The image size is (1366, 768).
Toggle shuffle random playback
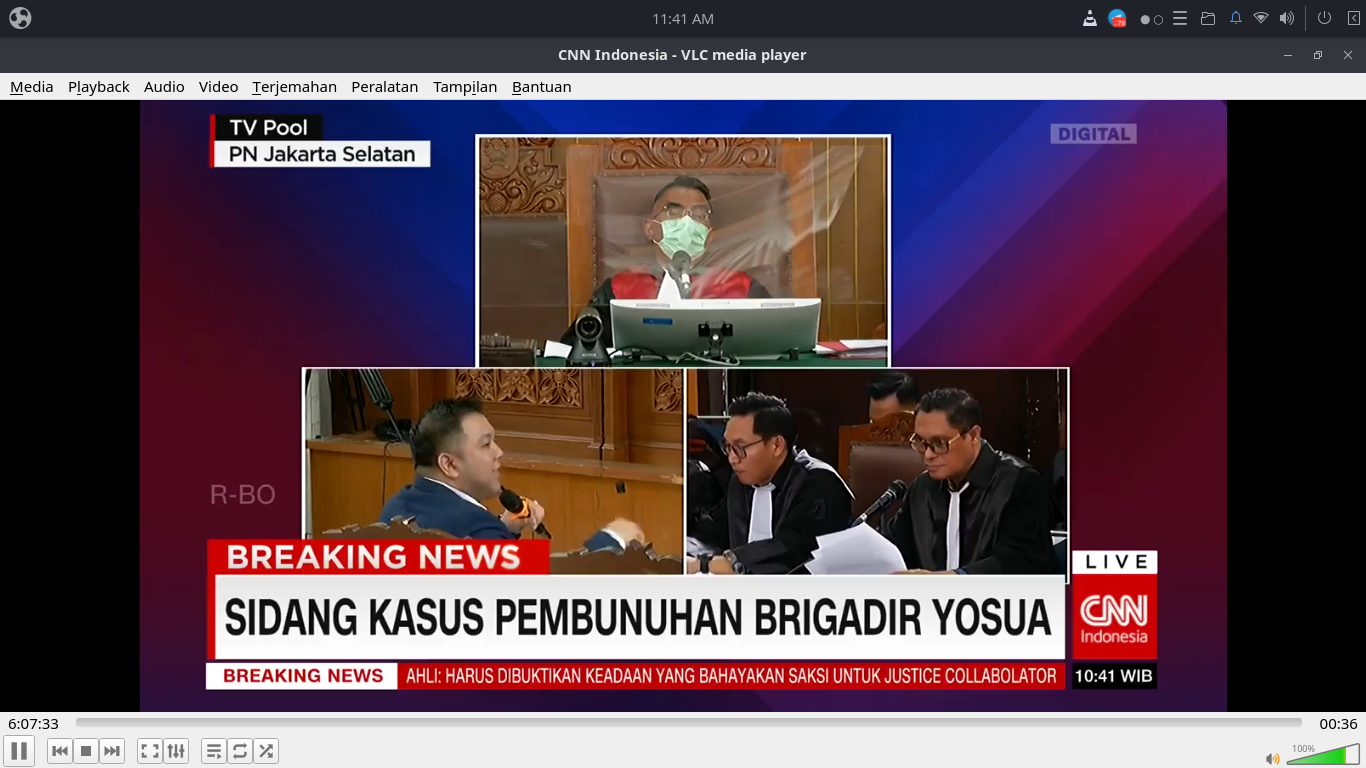266,751
